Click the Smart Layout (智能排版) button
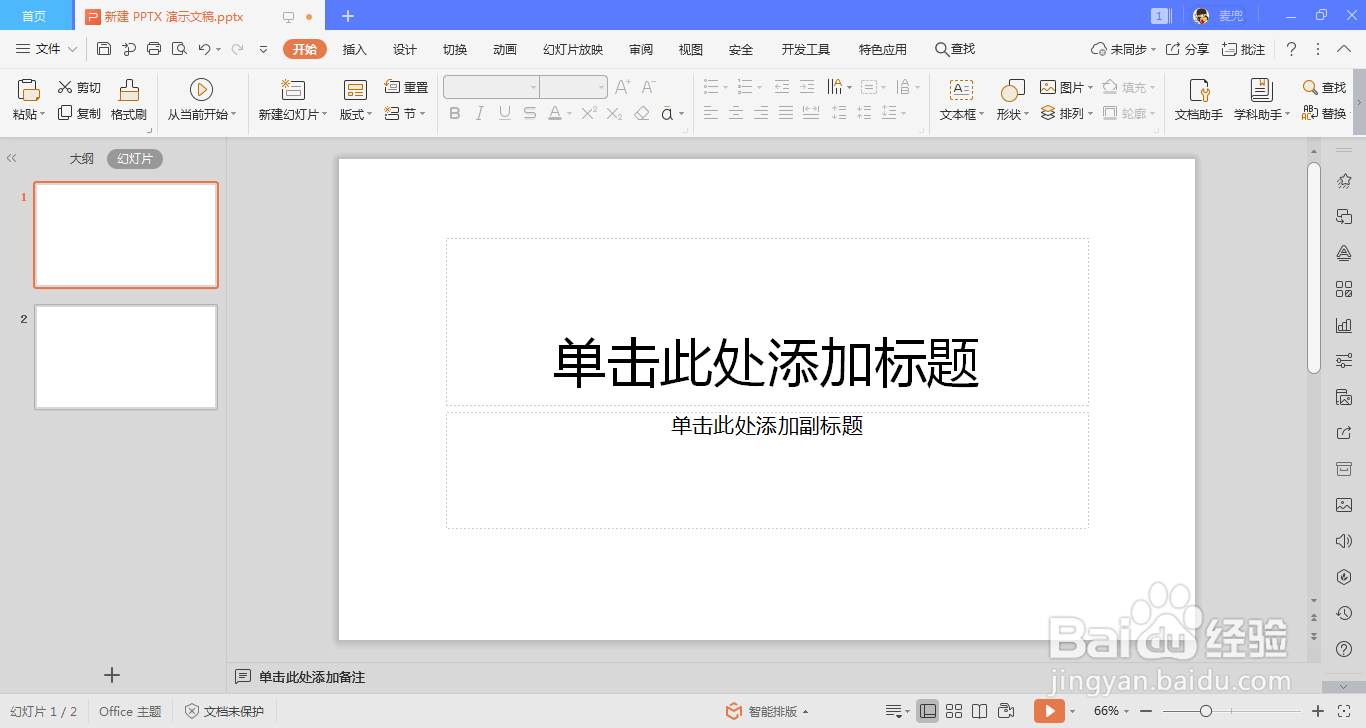The width and height of the screenshot is (1366, 728). 767,711
